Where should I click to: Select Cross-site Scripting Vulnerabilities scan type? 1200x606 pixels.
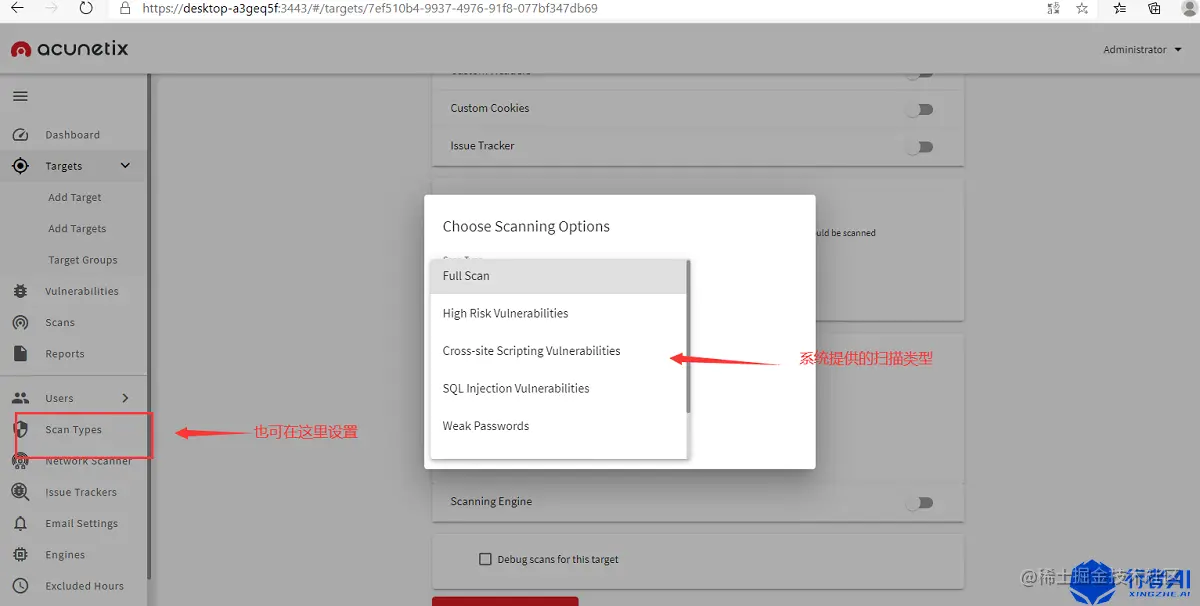click(x=558, y=351)
